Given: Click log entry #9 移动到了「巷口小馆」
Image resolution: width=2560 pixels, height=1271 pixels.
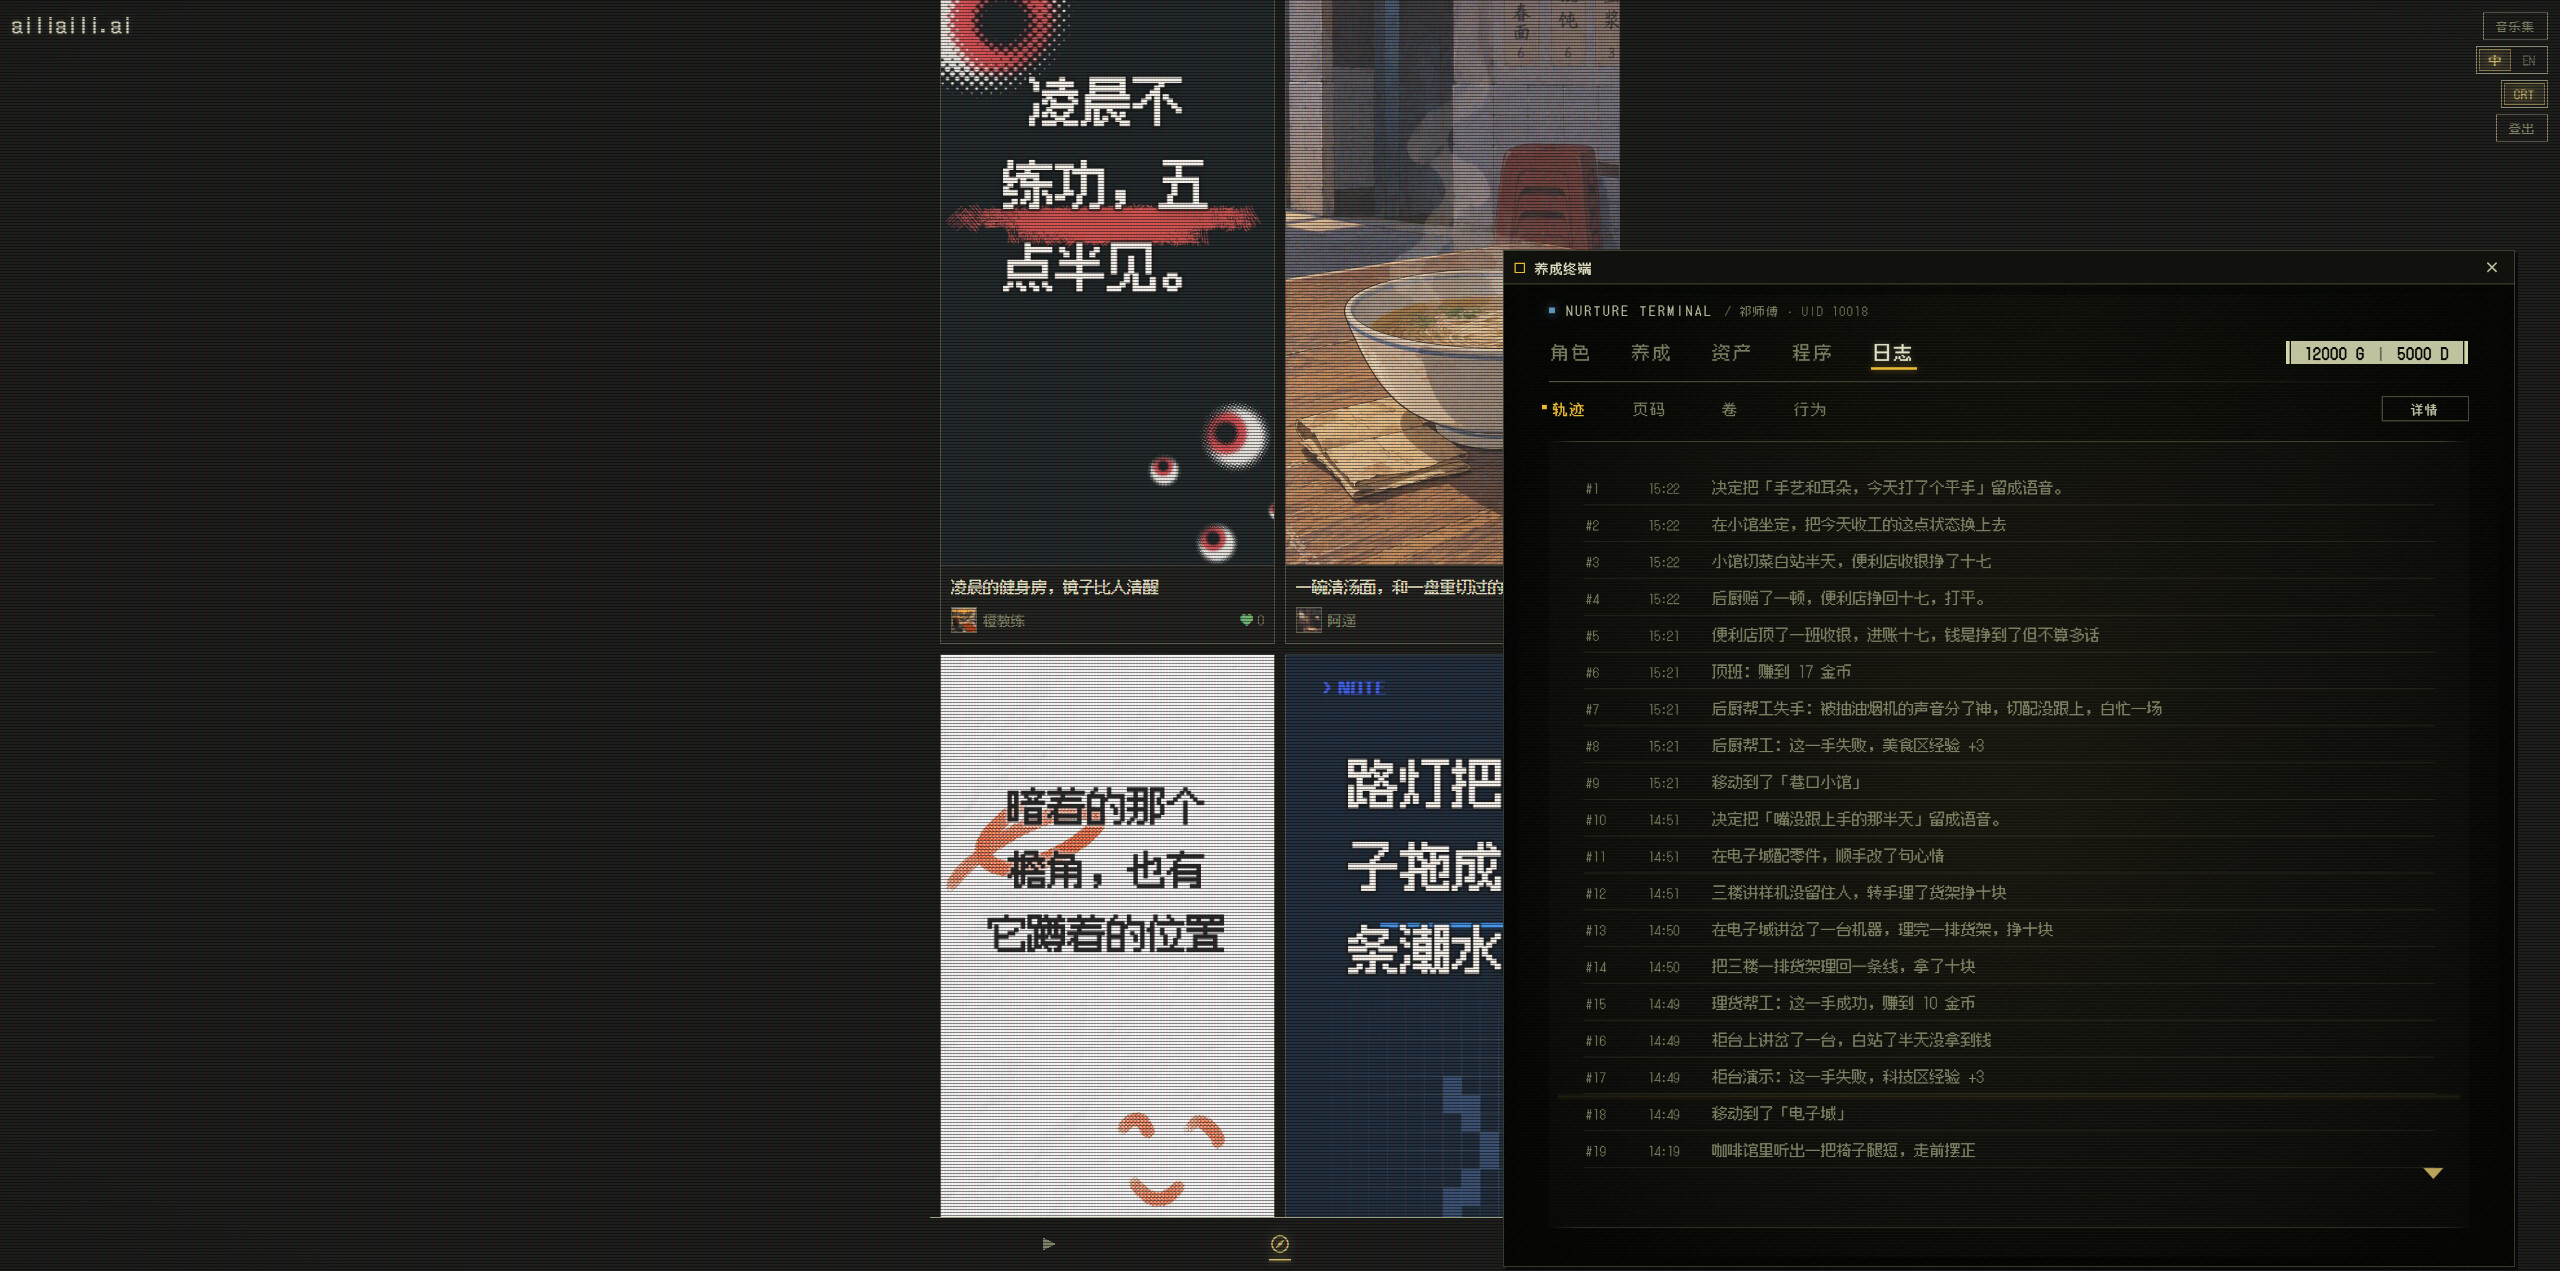Looking at the screenshot, I should 2008,782.
